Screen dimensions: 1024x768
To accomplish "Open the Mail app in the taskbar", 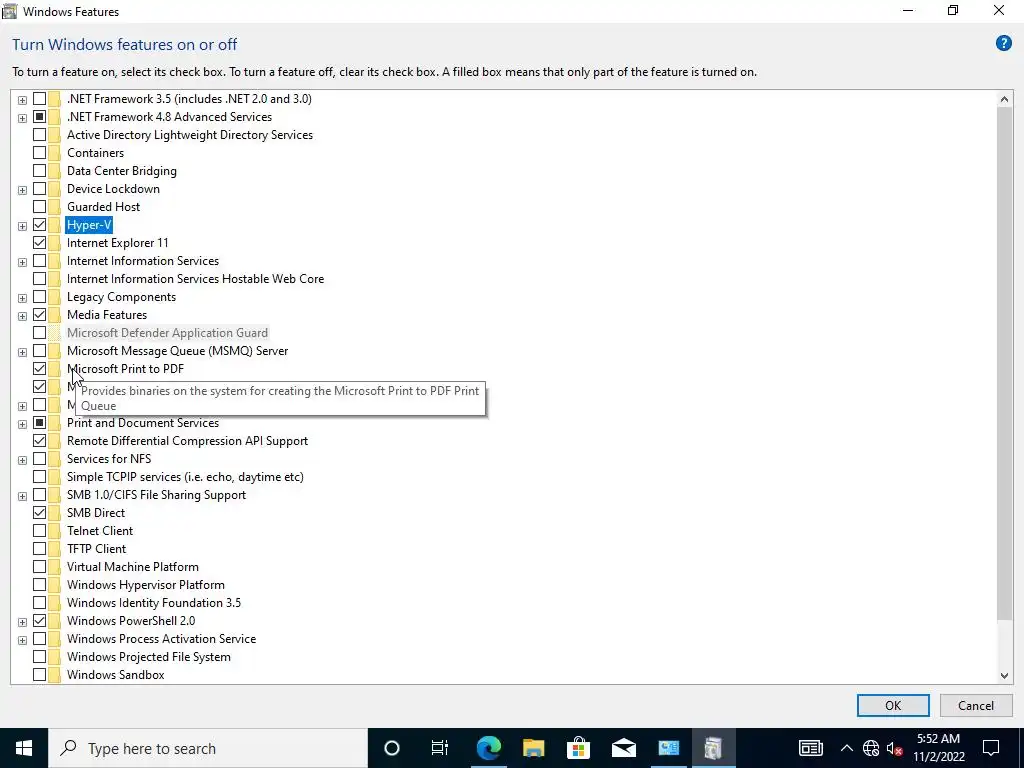I will click(623, 748).
